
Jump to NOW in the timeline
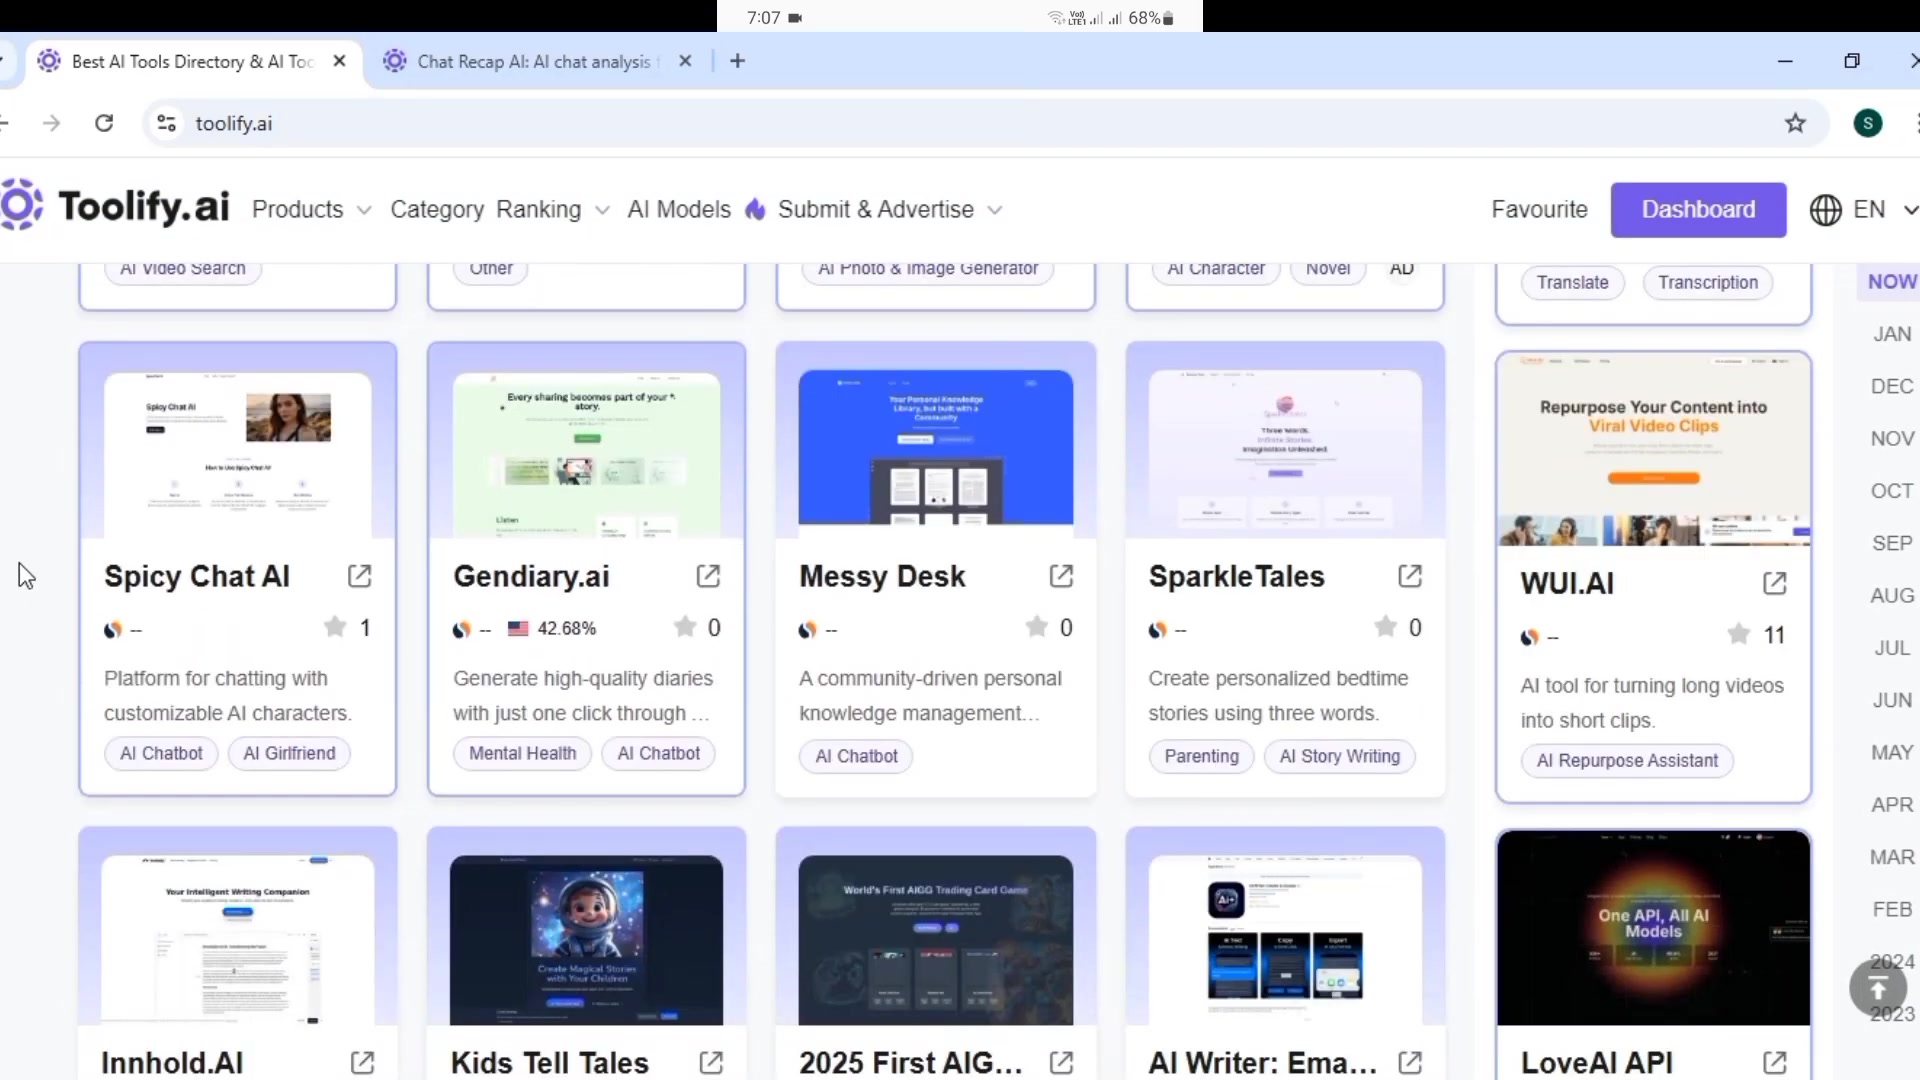click(x=1891, y=282)
